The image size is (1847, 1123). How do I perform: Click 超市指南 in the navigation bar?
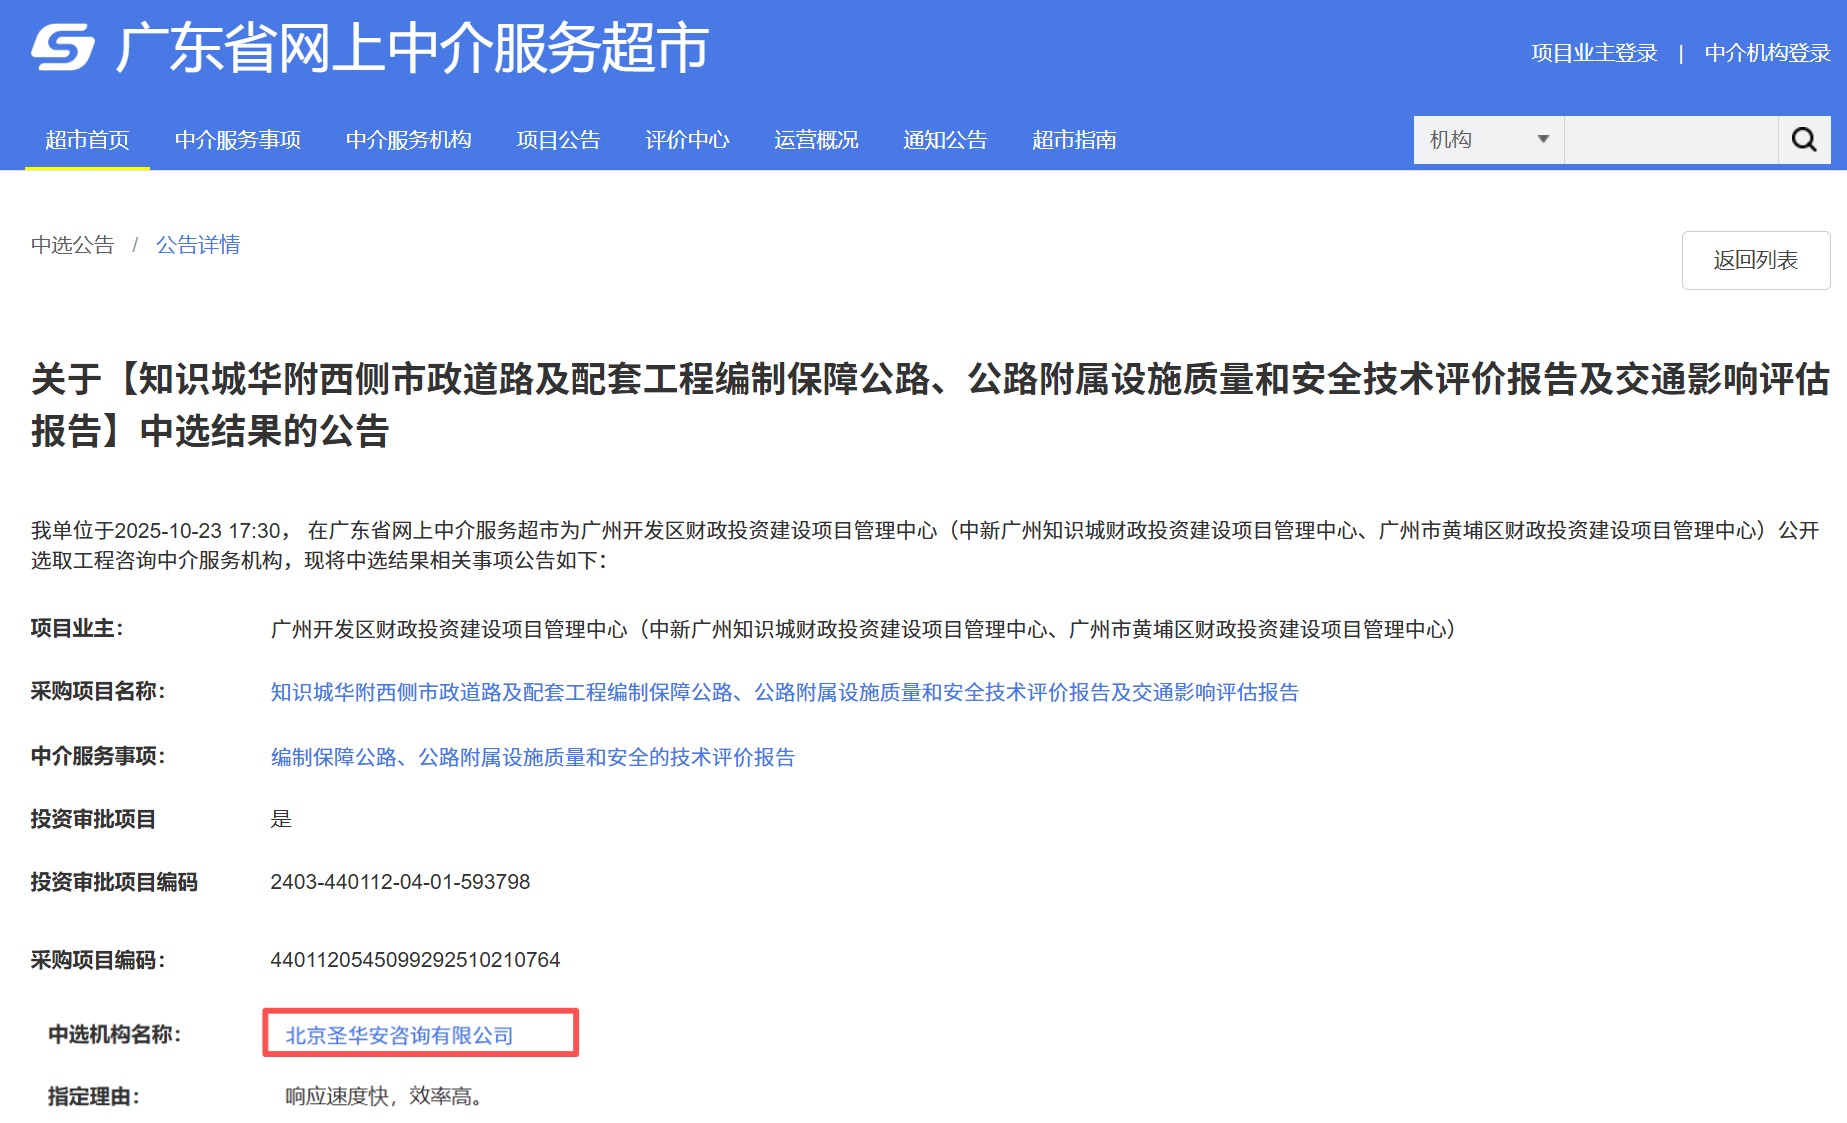click(1074, 140)
